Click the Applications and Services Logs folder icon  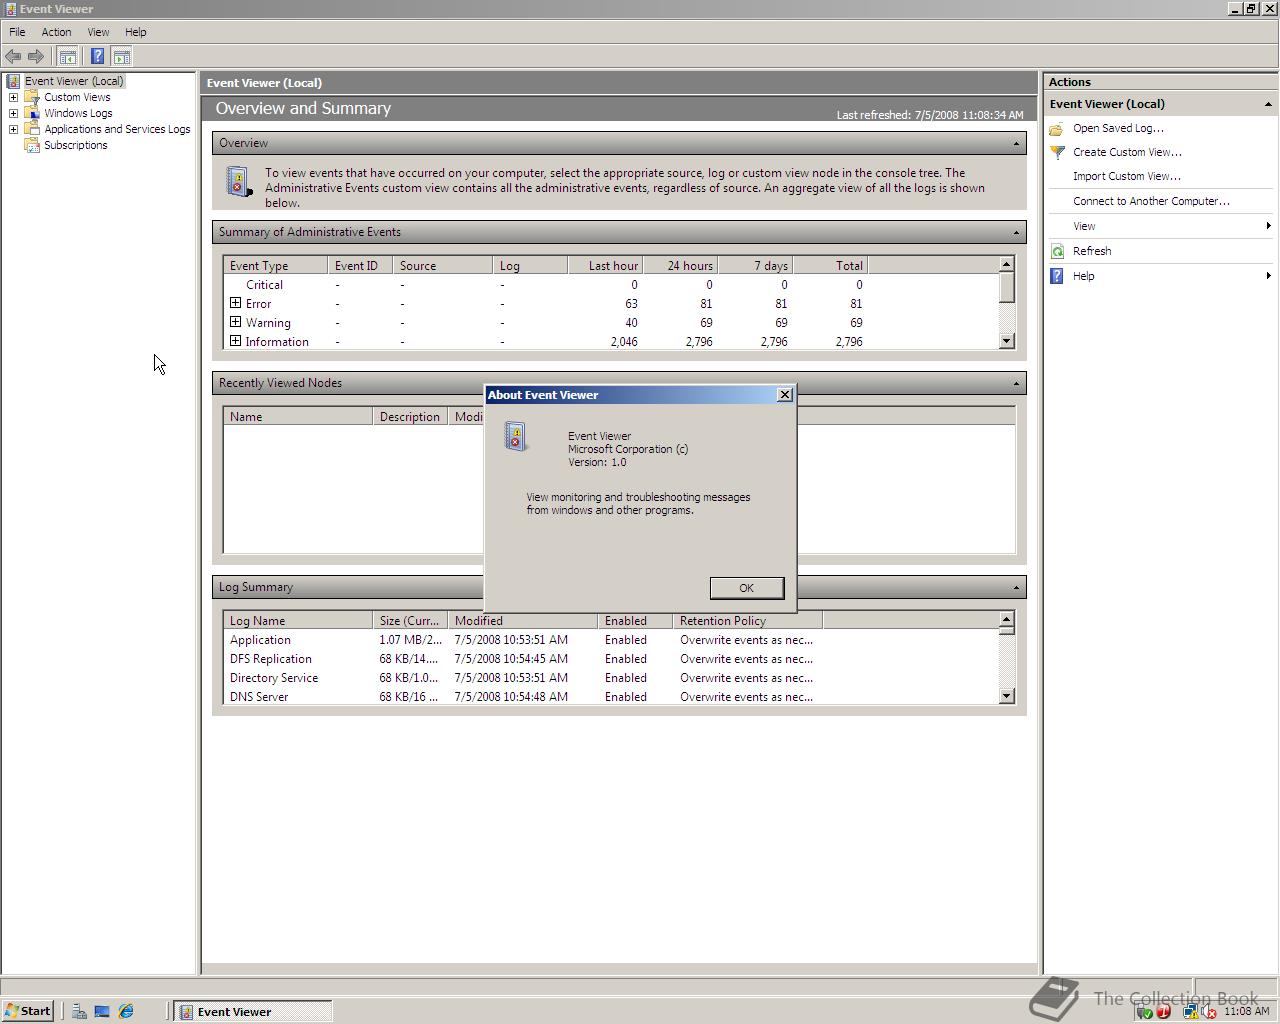coord(32,129)
